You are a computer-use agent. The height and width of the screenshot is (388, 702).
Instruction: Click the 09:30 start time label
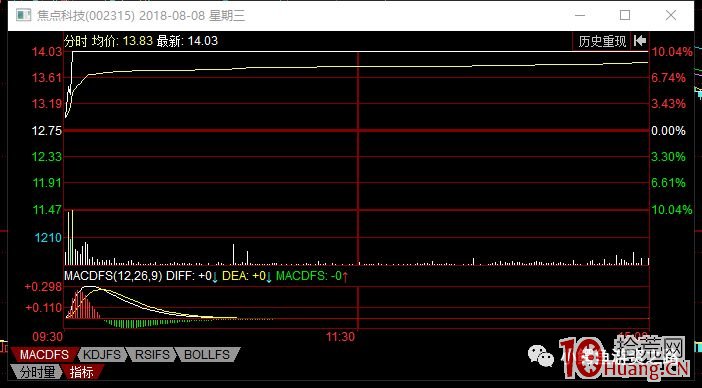47,337
